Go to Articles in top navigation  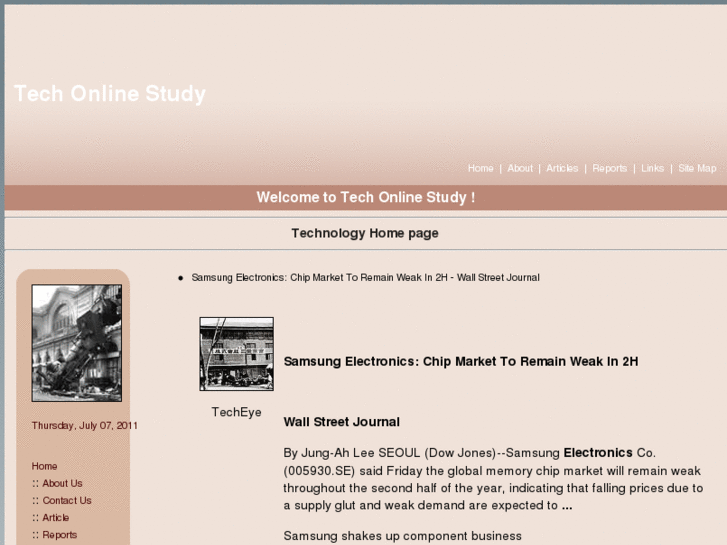click(x=562, y=168)
